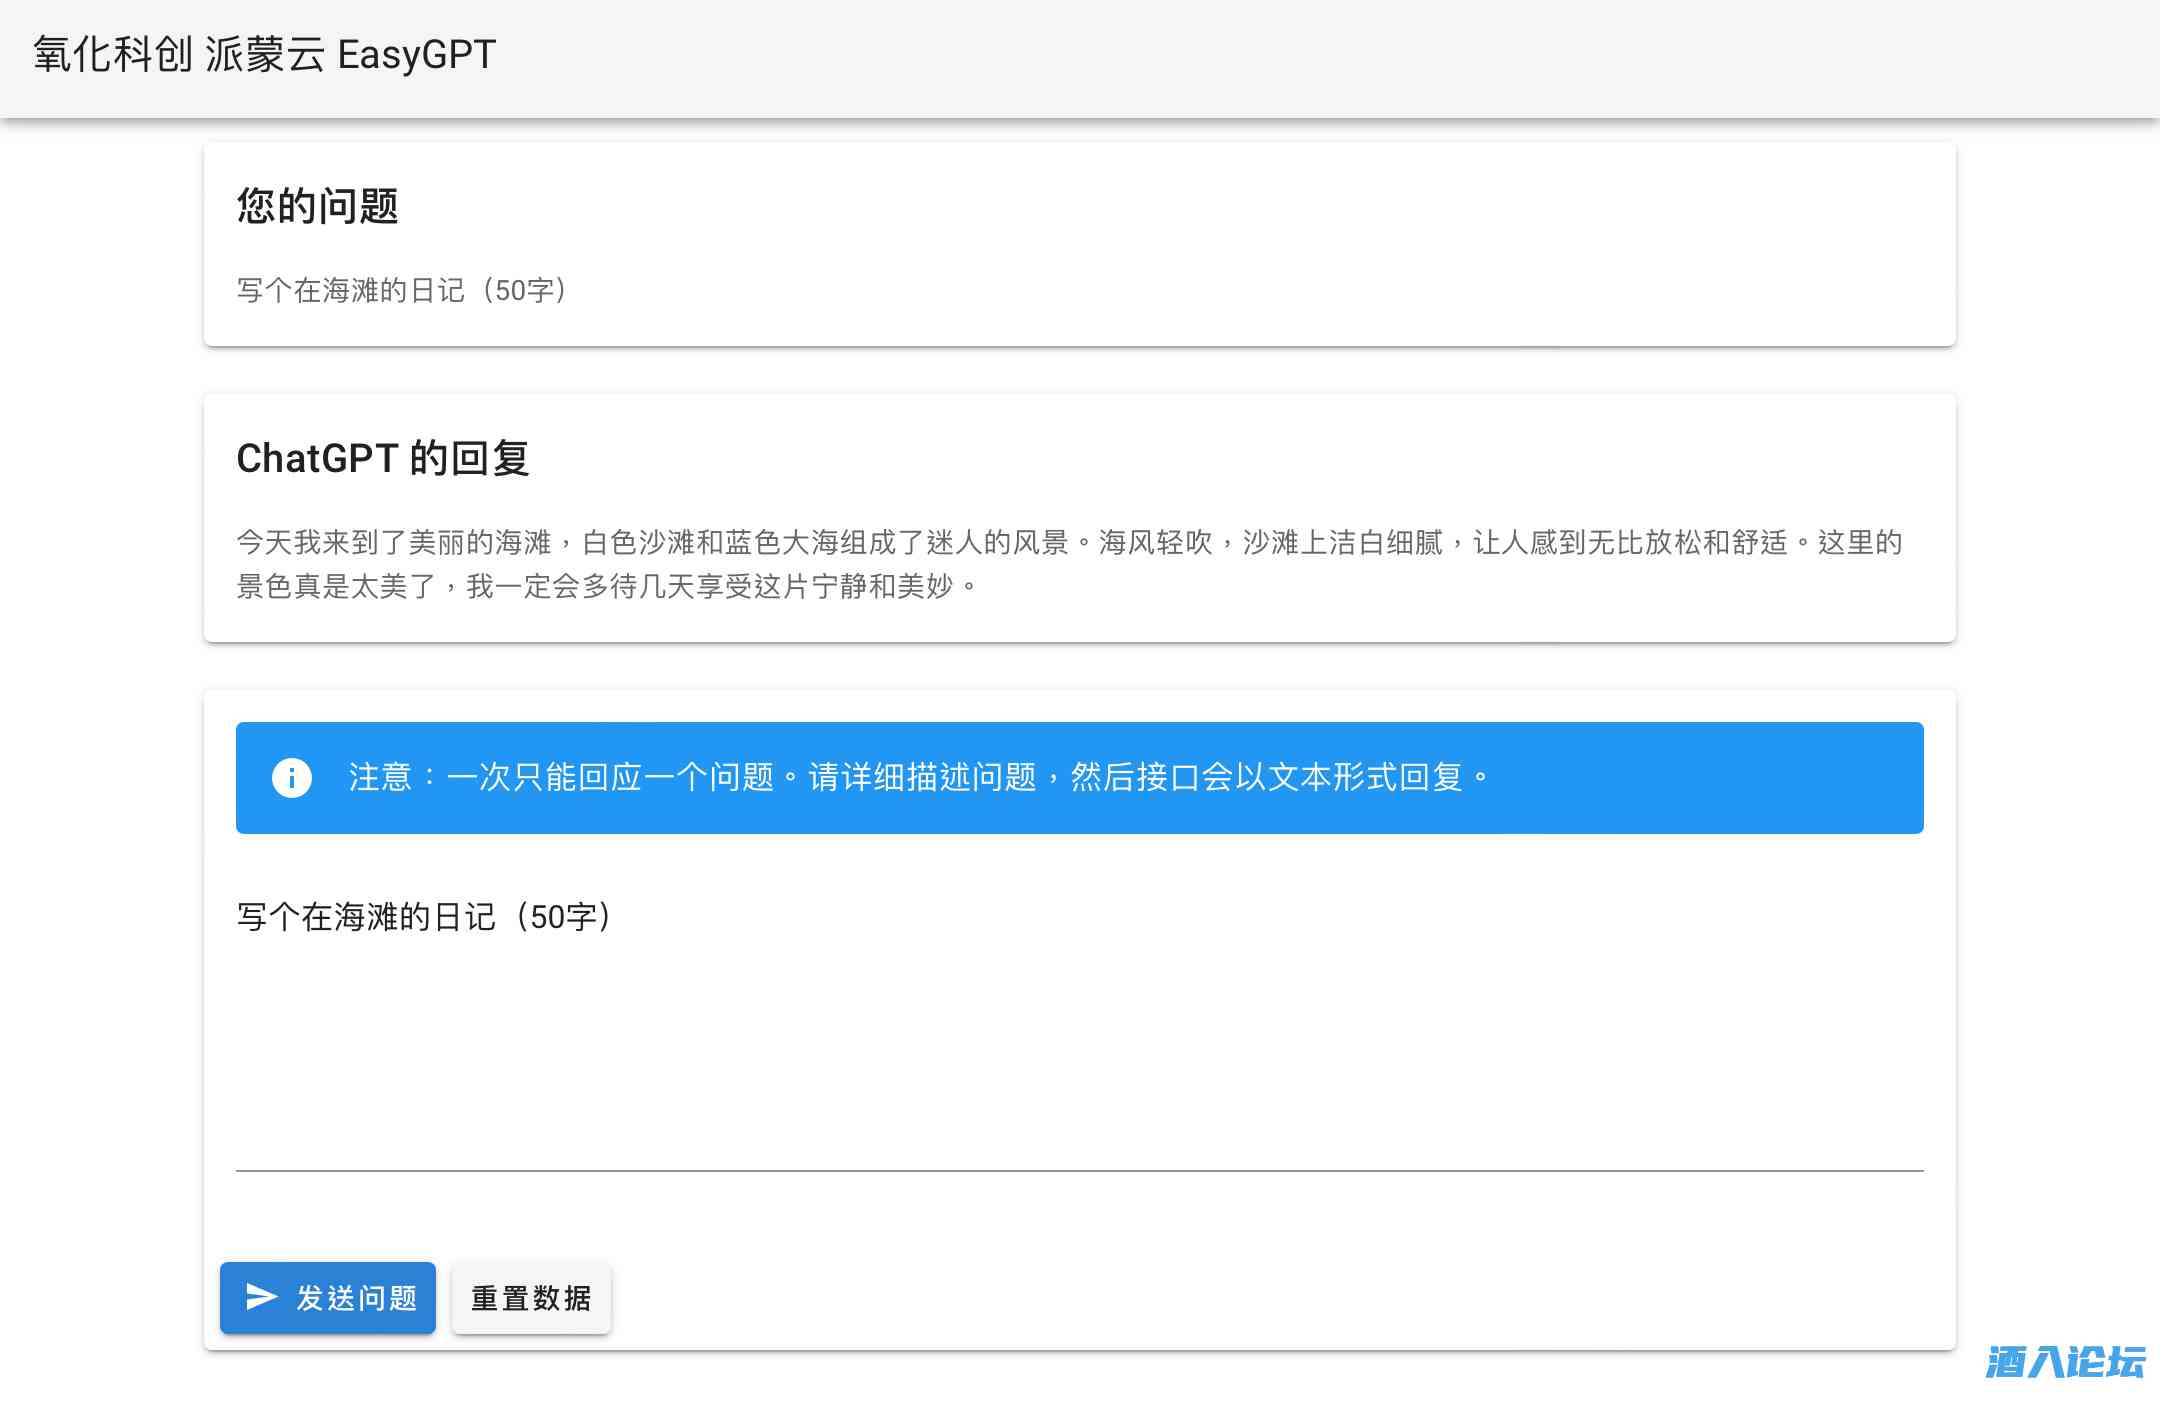Viewport: 2160px width, 1404px height.
Task: Click the 重置数据 reset button
Action: (531, 1298)
